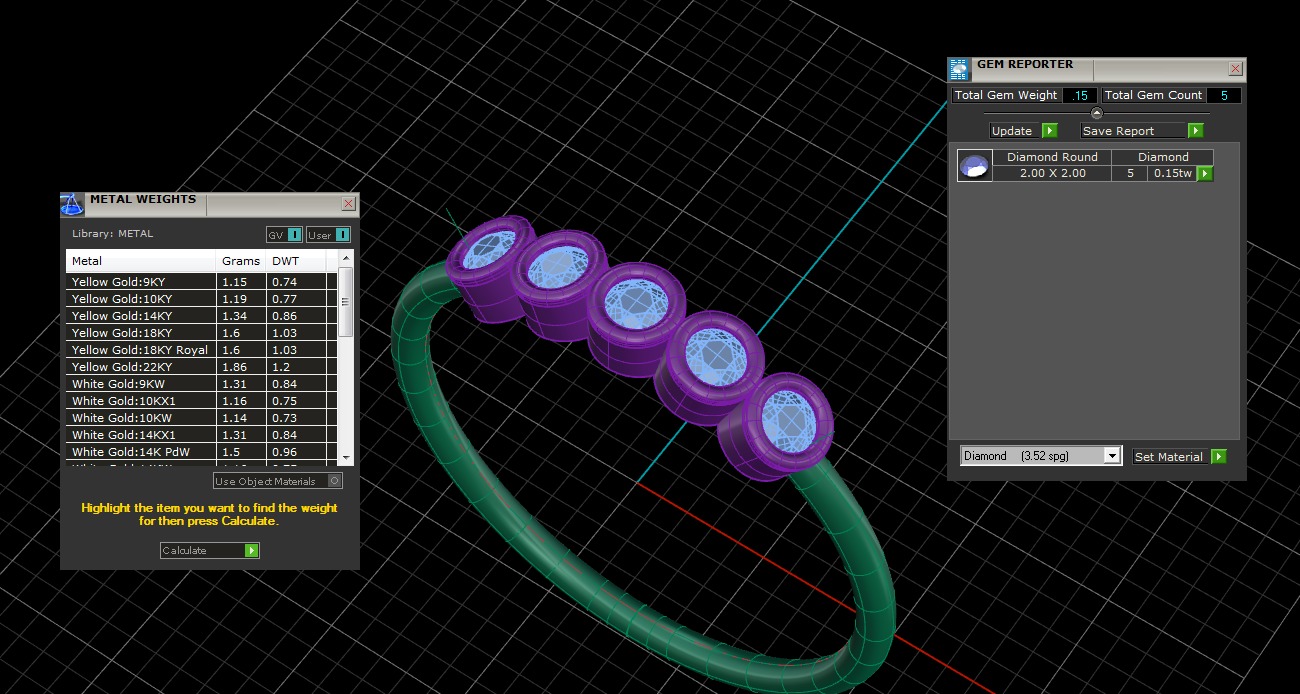Click the Calculate button in Metal Weights
This screenshot has height=694, width=1300.
[x=209, y=551]
